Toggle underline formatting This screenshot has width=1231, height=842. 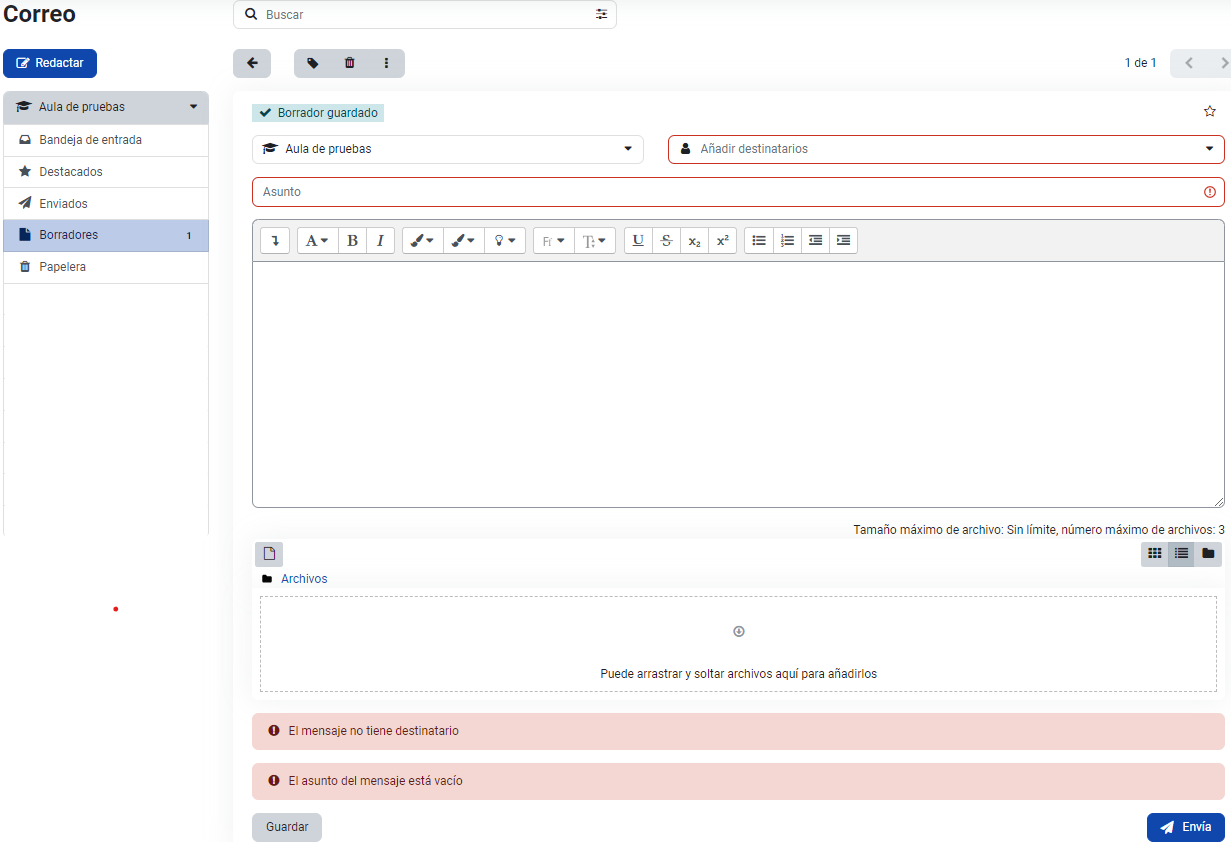coord(638,241)
